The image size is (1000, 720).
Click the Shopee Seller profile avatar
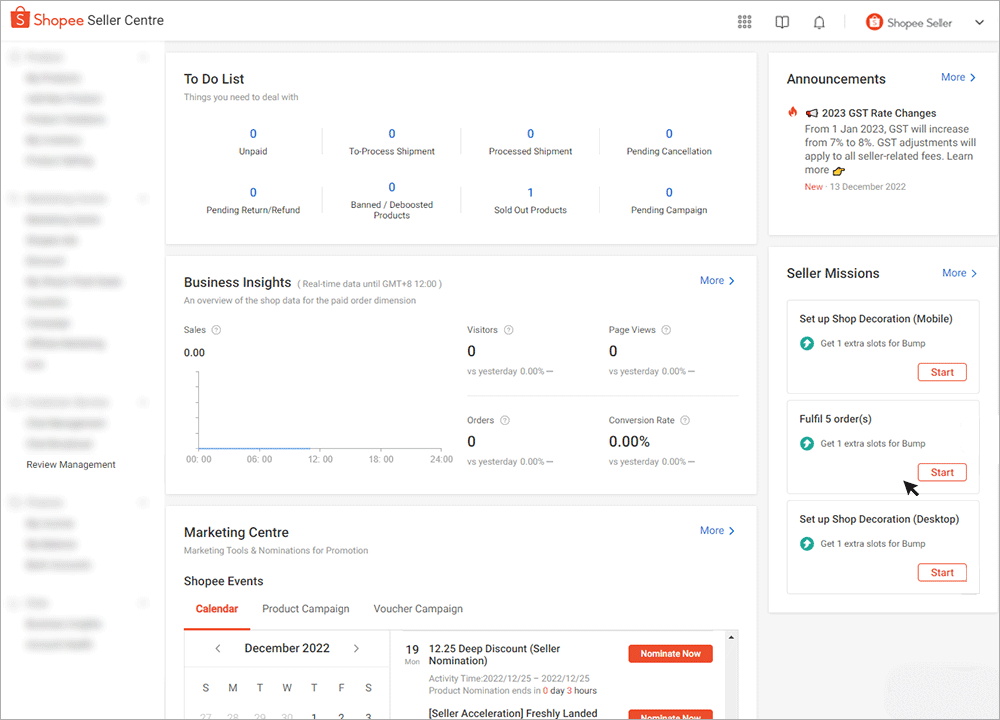coord(875,21)
